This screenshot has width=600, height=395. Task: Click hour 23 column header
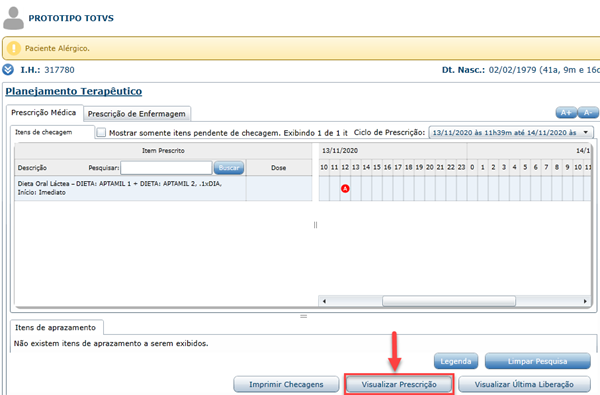(x=461, y=167)
